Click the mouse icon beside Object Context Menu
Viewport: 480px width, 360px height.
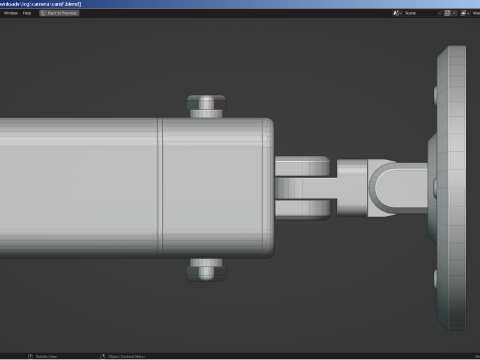pos(103,357)
